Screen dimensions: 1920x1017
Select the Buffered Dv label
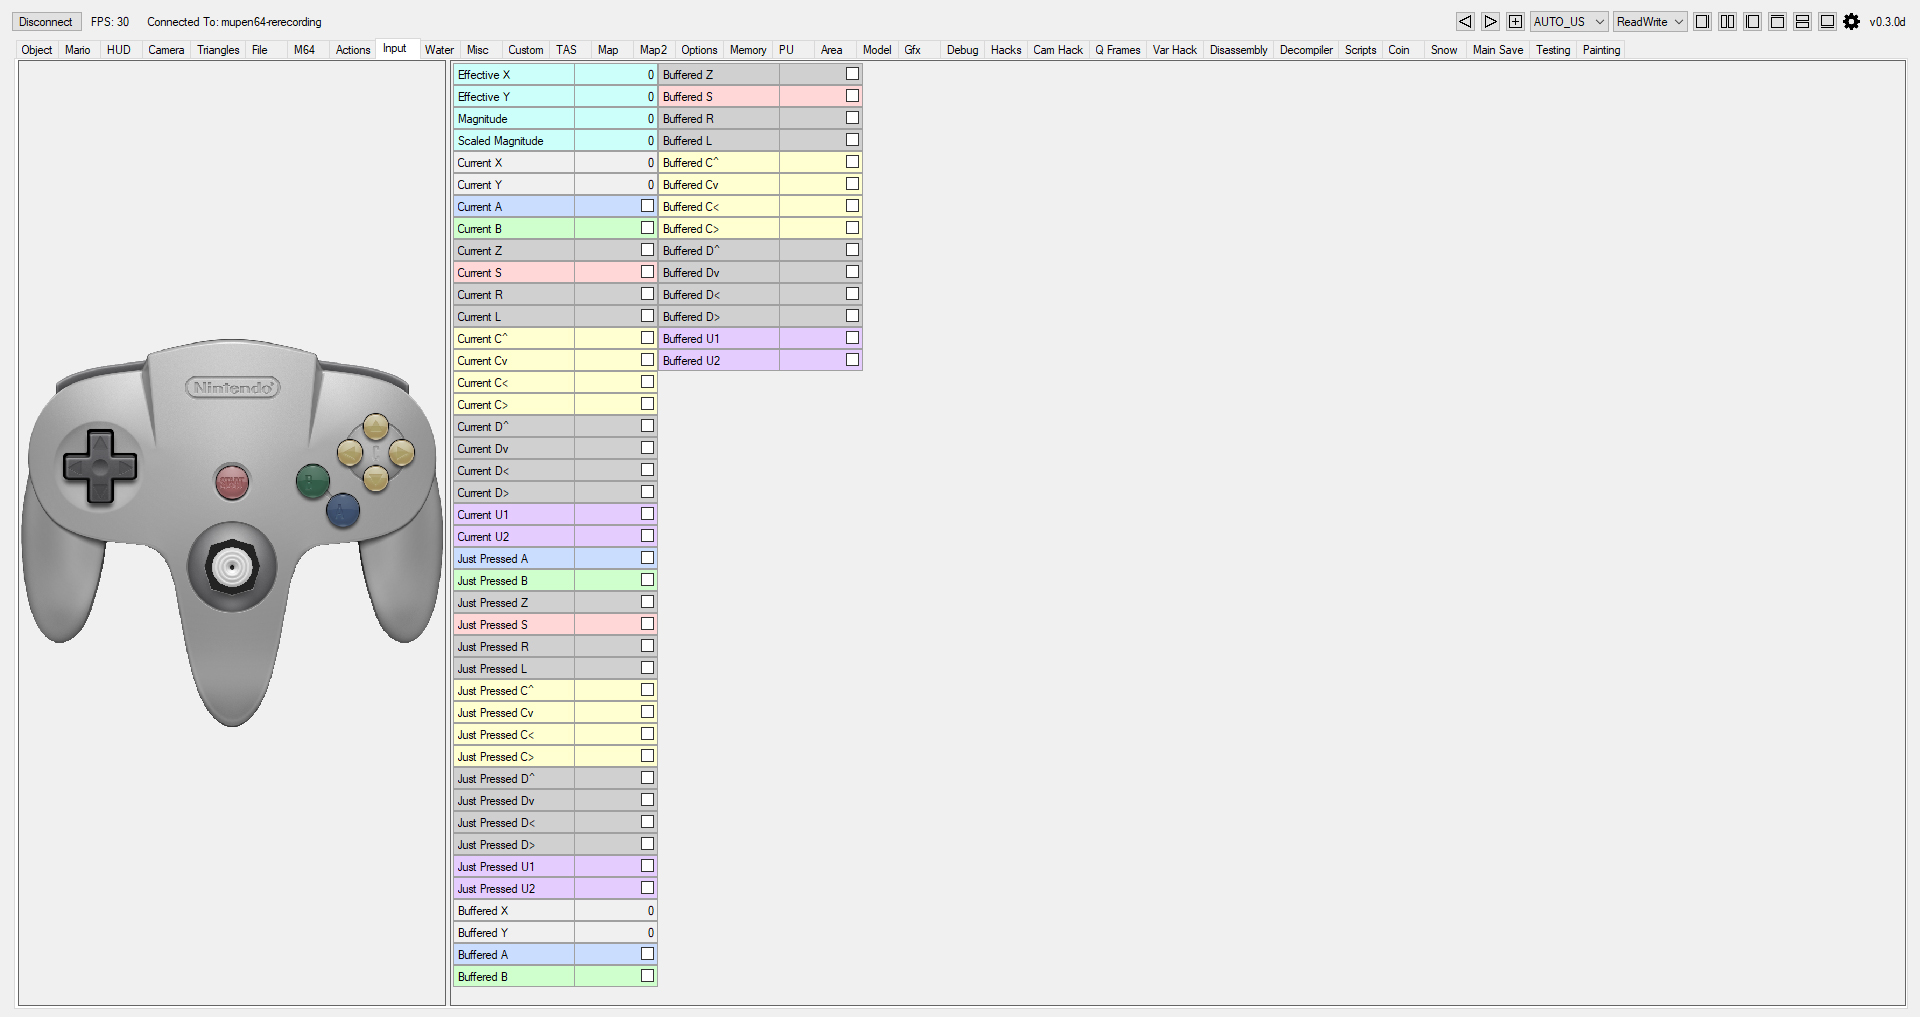pos(691,273)
